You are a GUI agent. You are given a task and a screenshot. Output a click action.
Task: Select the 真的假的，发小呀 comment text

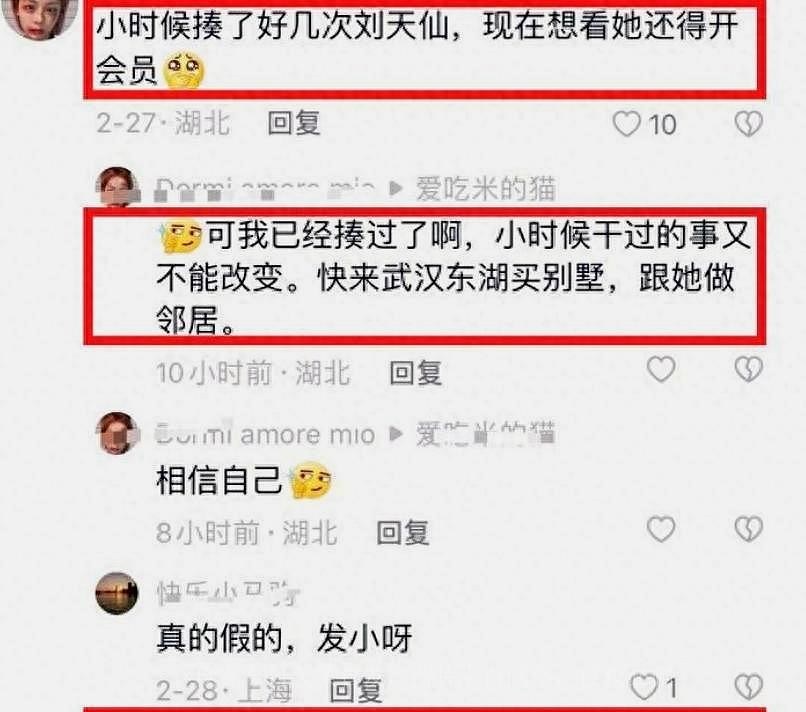[284, 638]
